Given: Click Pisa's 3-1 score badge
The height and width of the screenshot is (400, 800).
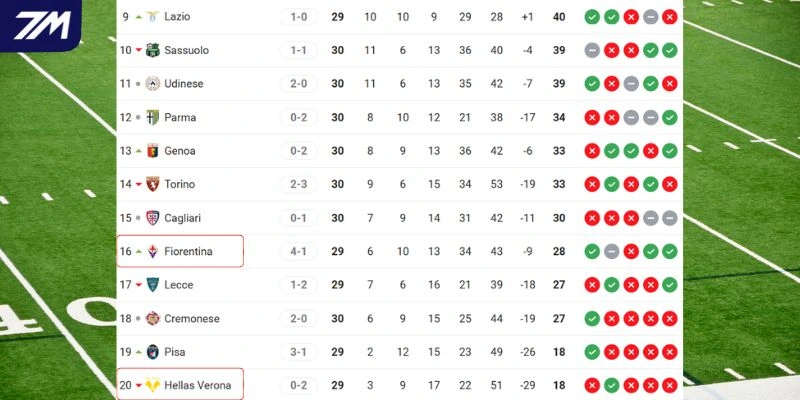Looking at the screenshot, I should tap(299, 352).
